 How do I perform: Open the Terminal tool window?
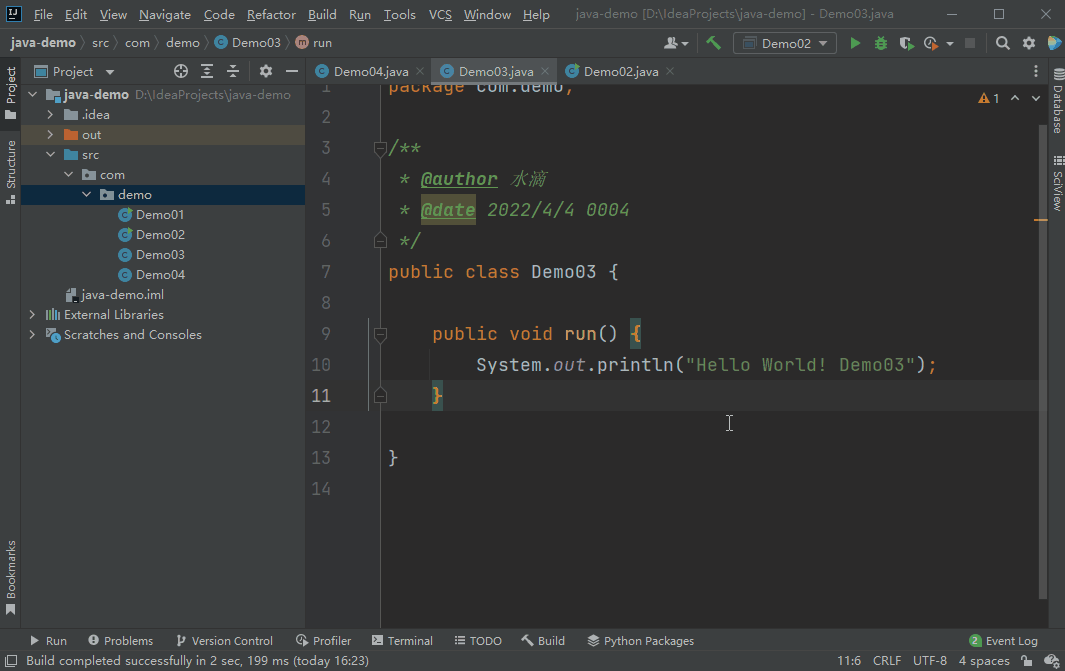[402, 640]
